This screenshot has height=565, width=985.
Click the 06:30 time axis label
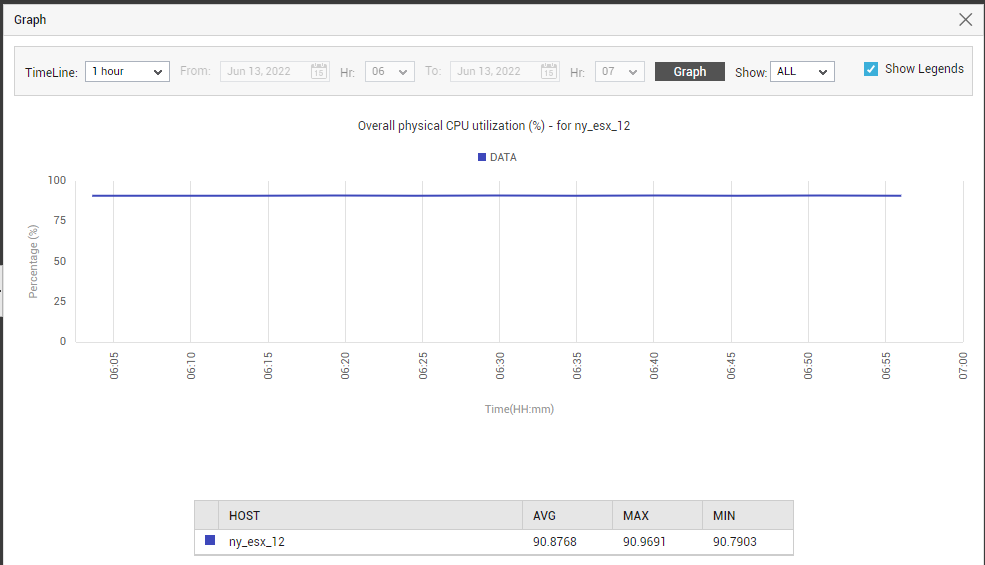coord(500,366)
